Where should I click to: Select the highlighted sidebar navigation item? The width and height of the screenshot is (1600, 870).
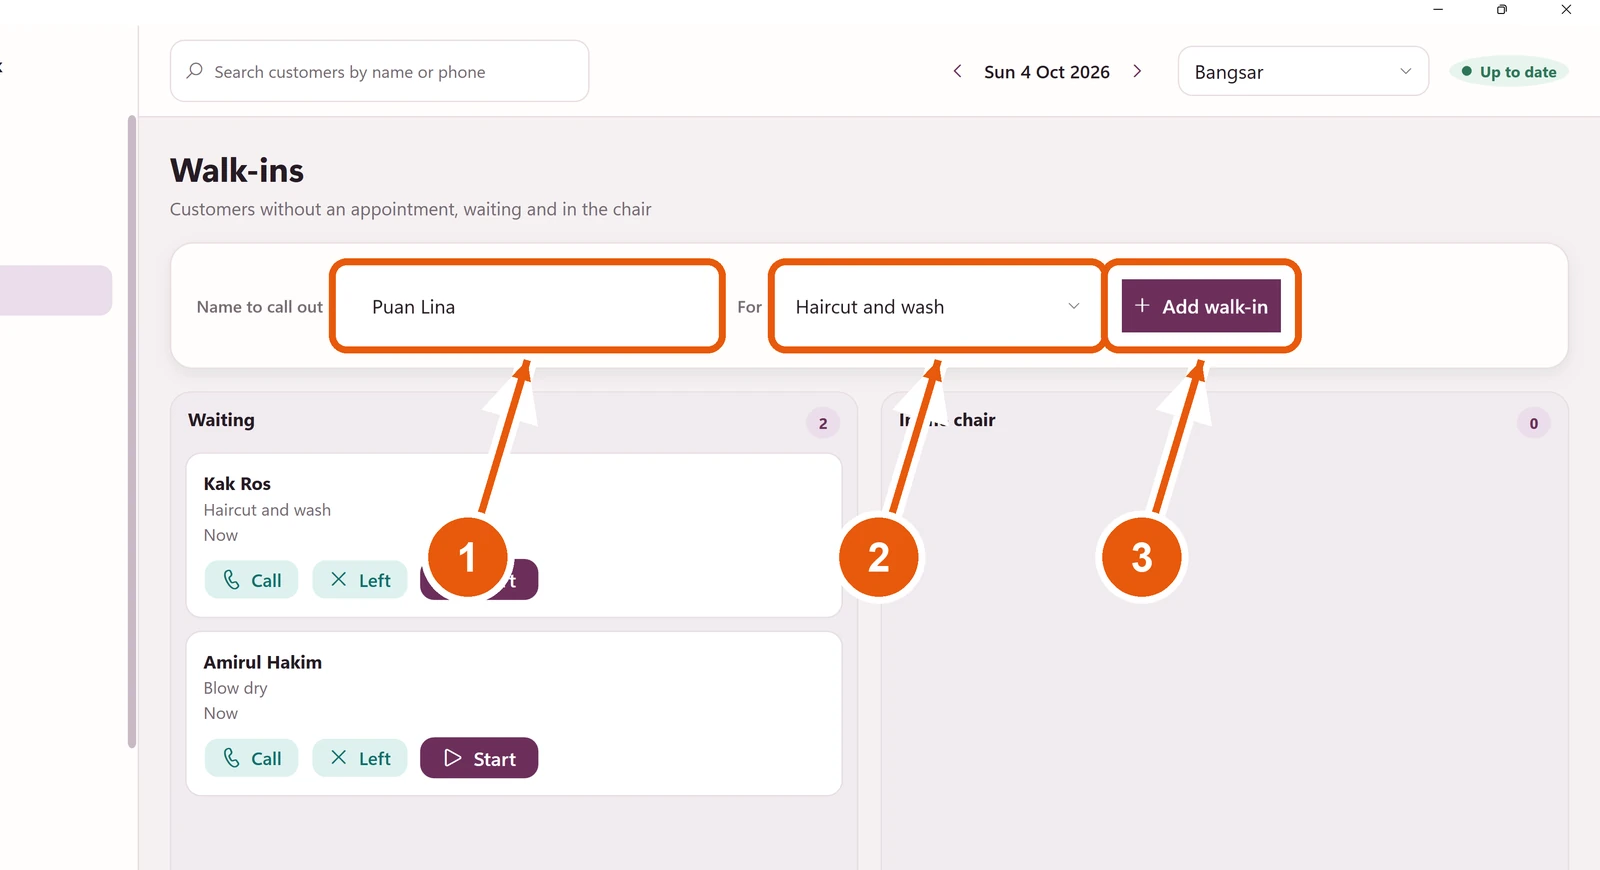[x=55, y=290]
